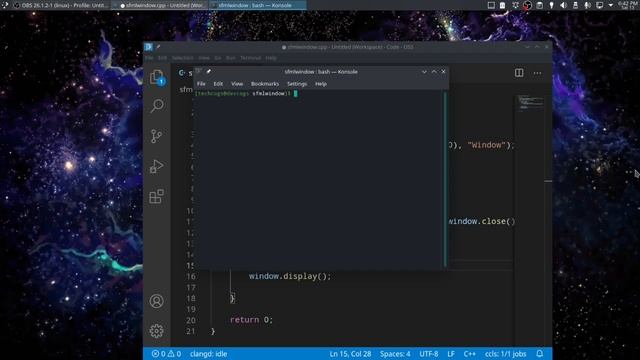Screen dimensions: 640x360
Task: Open the Konsole File menu
Action: [x=201, y=84]
